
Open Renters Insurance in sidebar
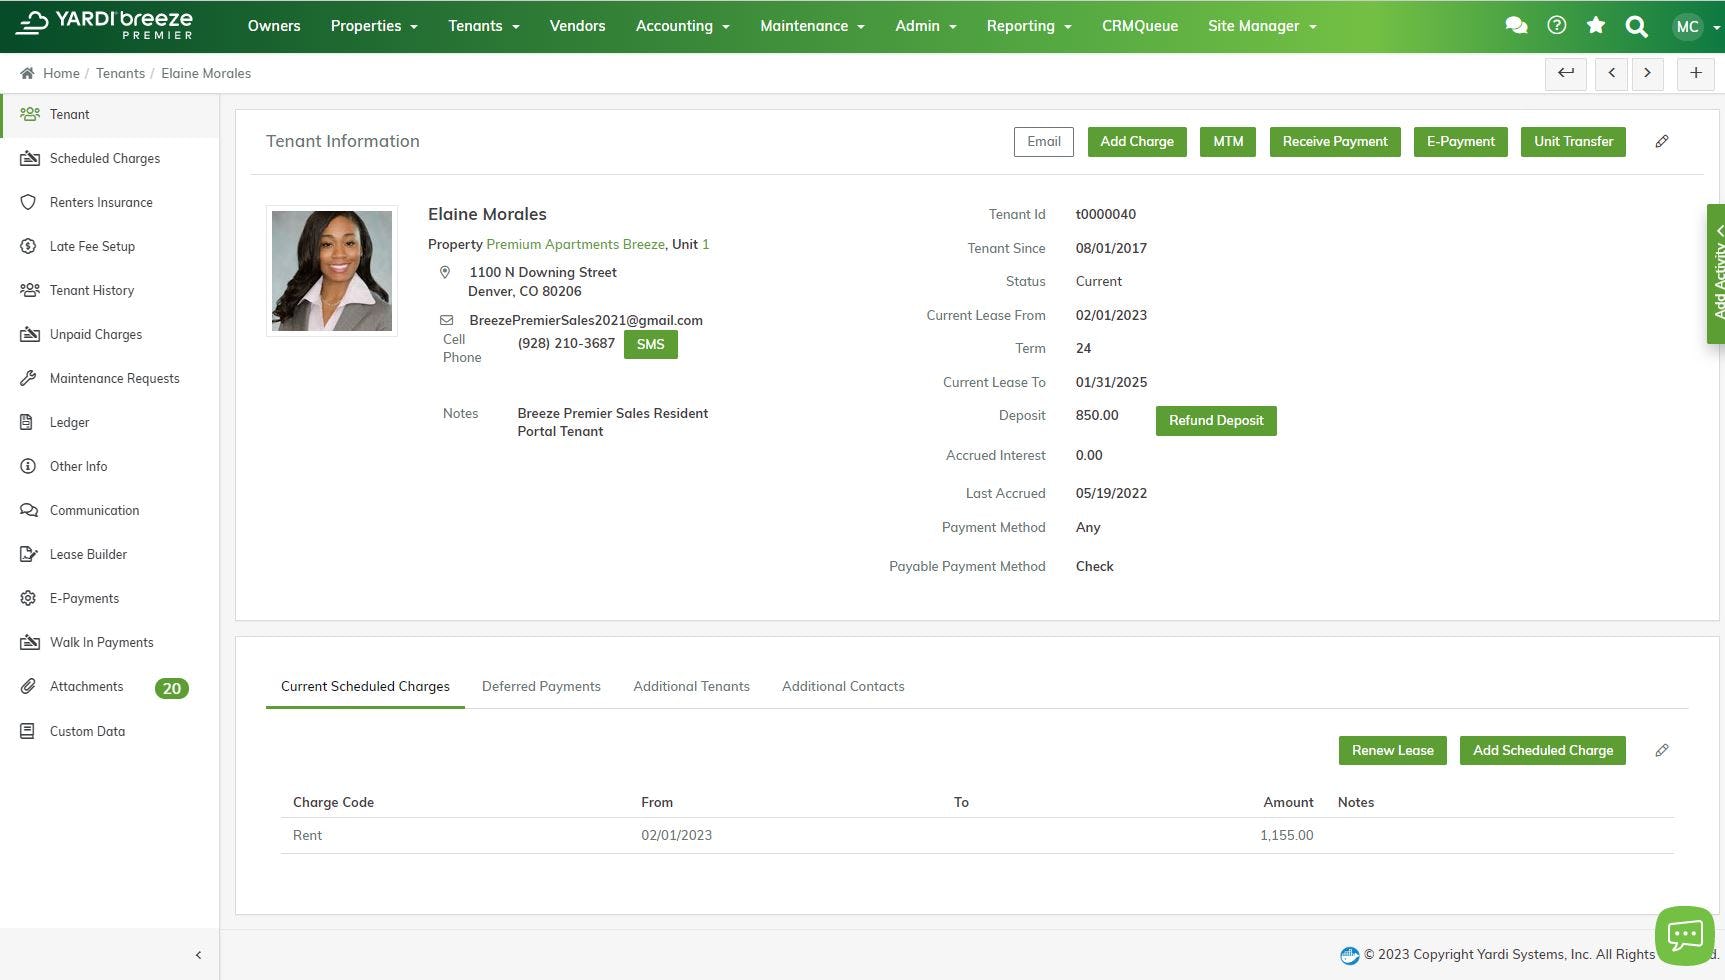109,202
